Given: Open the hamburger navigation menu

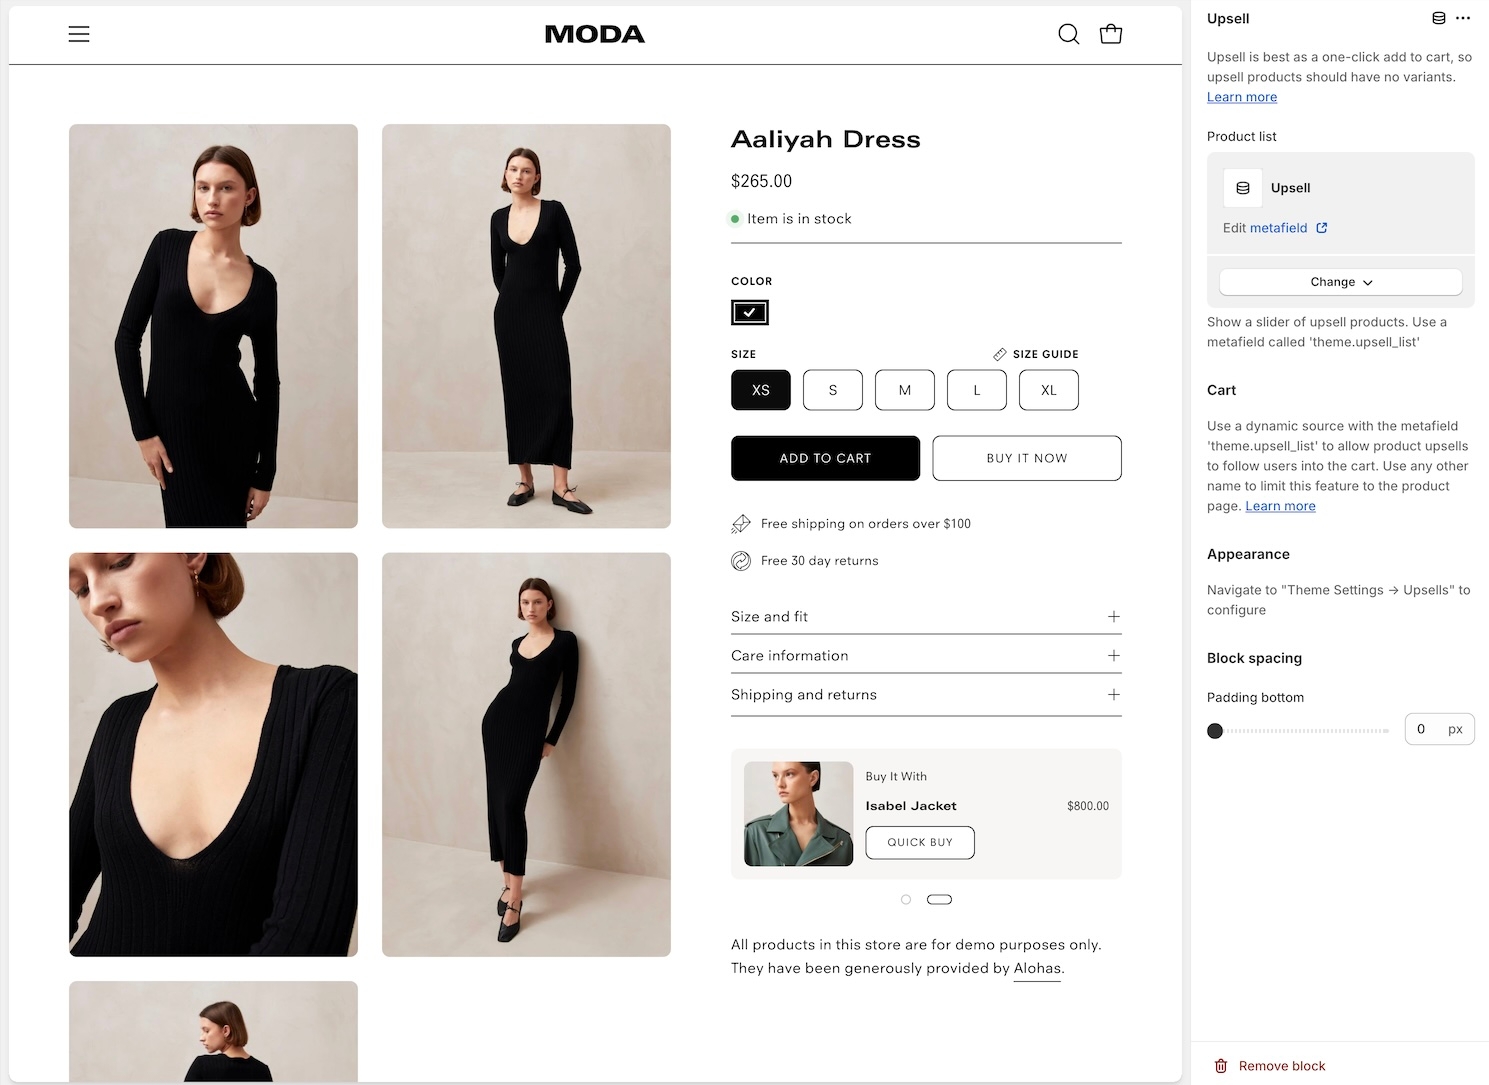Looking at the screenshot, I should point(79,34).
